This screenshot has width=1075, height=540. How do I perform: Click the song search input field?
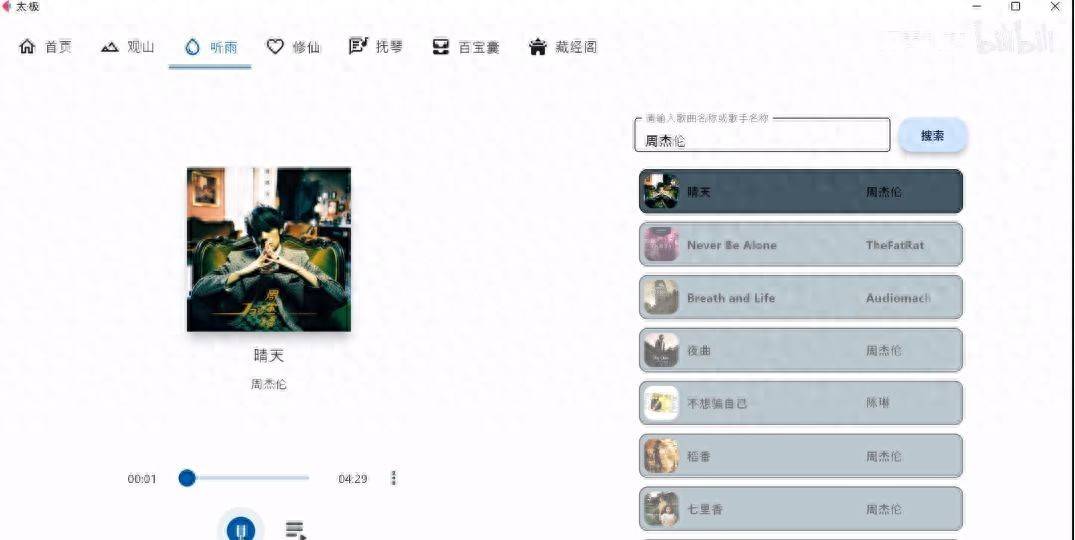[x=762, y=135]
